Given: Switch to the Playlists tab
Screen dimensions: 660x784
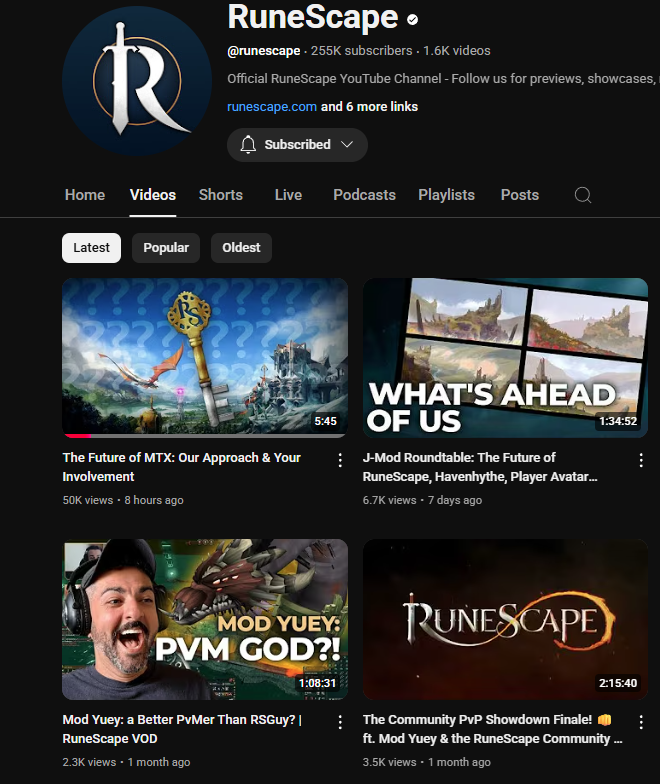Looking at the screenshot, I should tap(446, 195).
